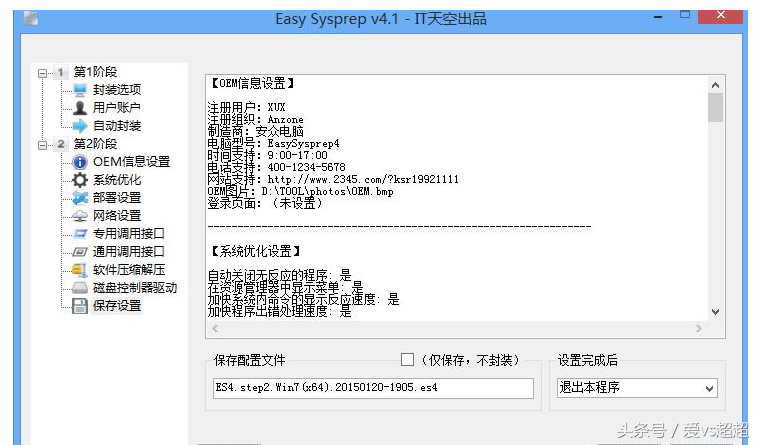The image size is (760, 445).
Task: Open 系统优化 in the tree
Action: (117, 180)
